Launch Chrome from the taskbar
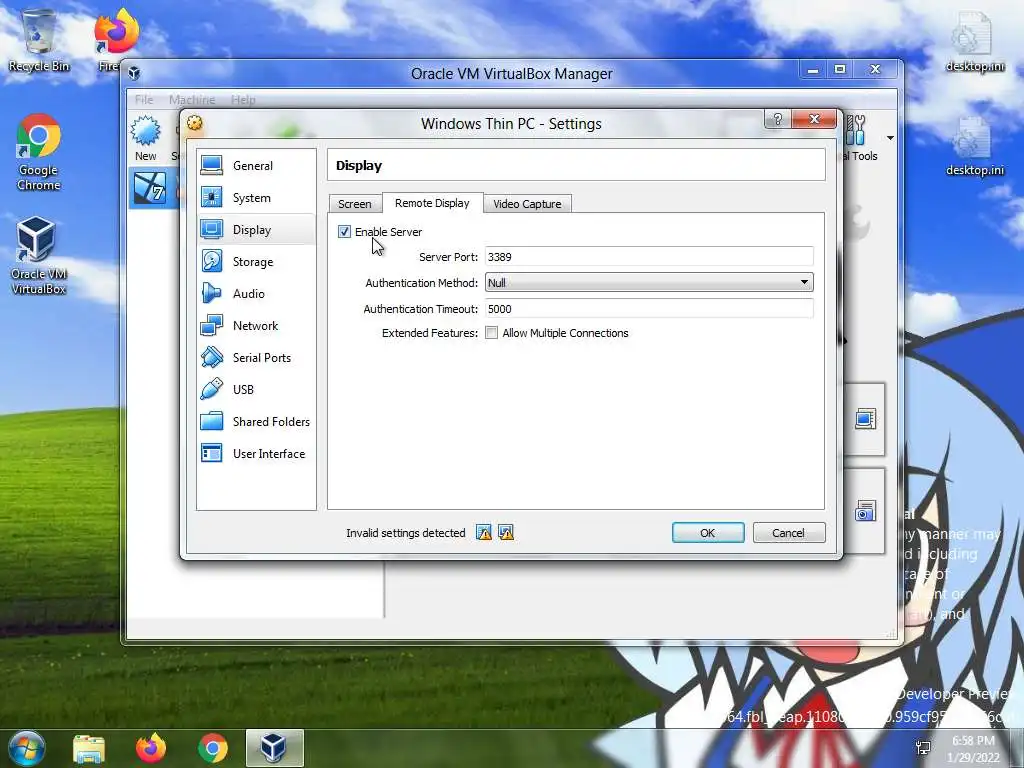1024x768 pixels. pyautogui.click(x=213, y=748)
